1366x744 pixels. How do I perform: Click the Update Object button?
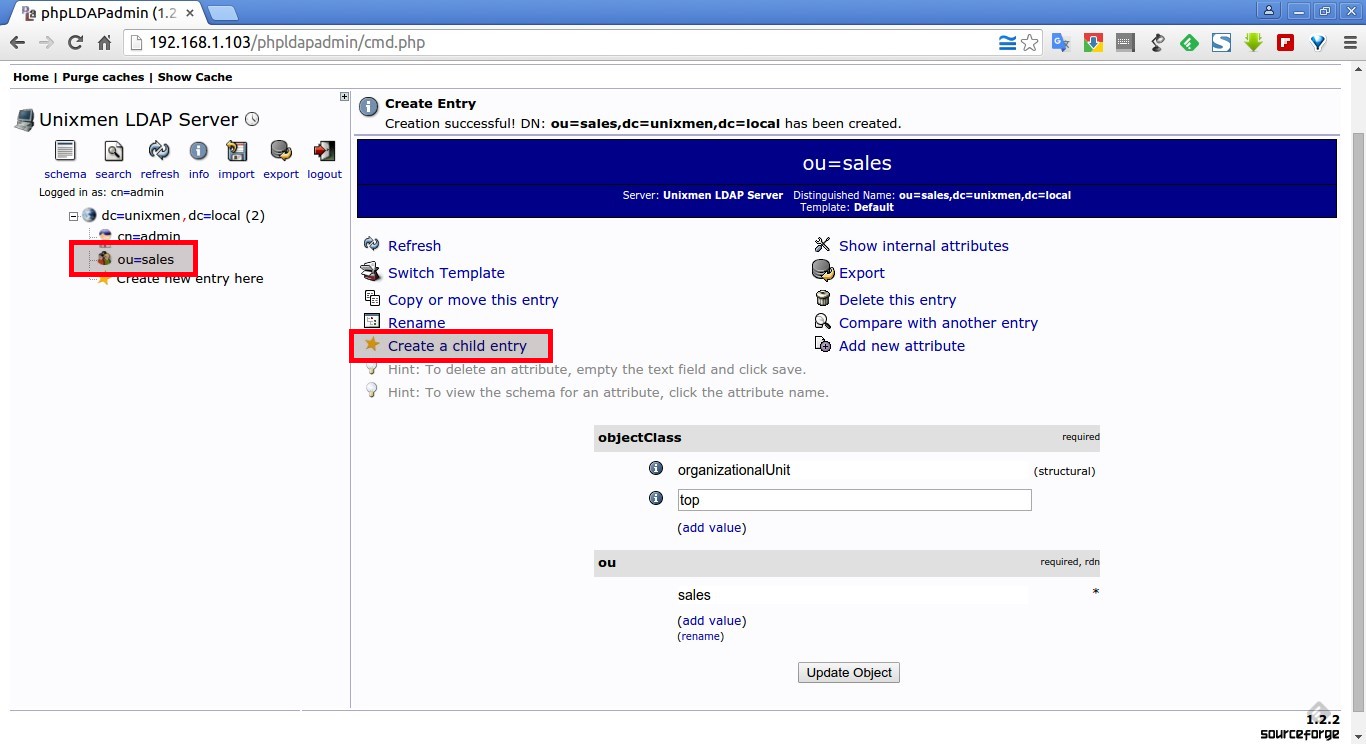849,672
